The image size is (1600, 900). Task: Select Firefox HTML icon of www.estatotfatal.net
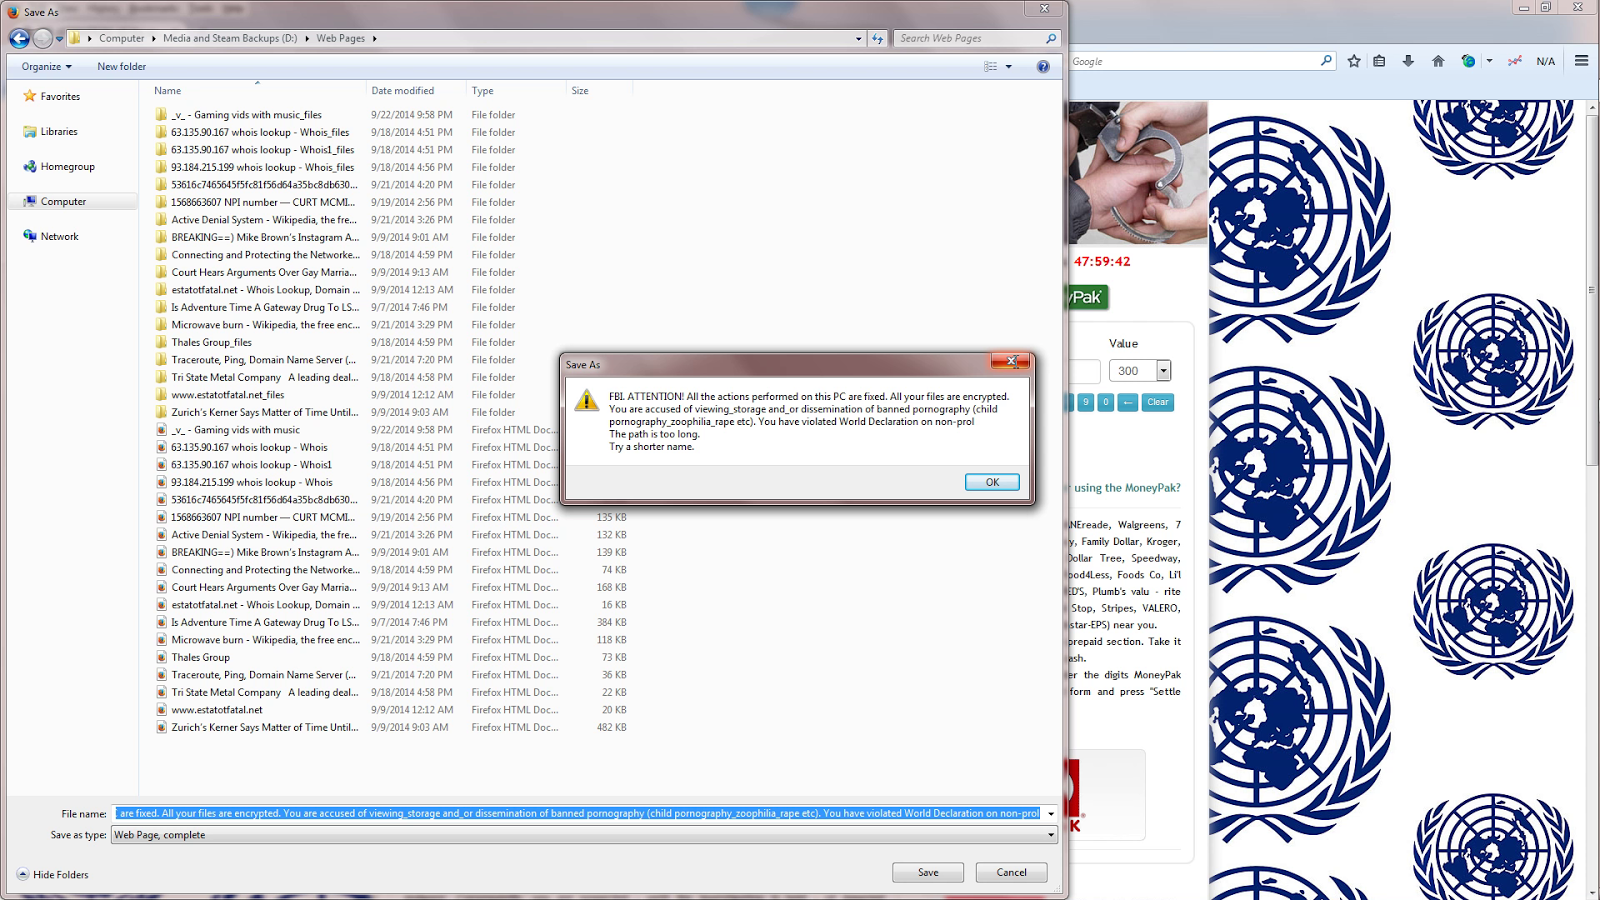pyautogui.click(x=161, y=709)
